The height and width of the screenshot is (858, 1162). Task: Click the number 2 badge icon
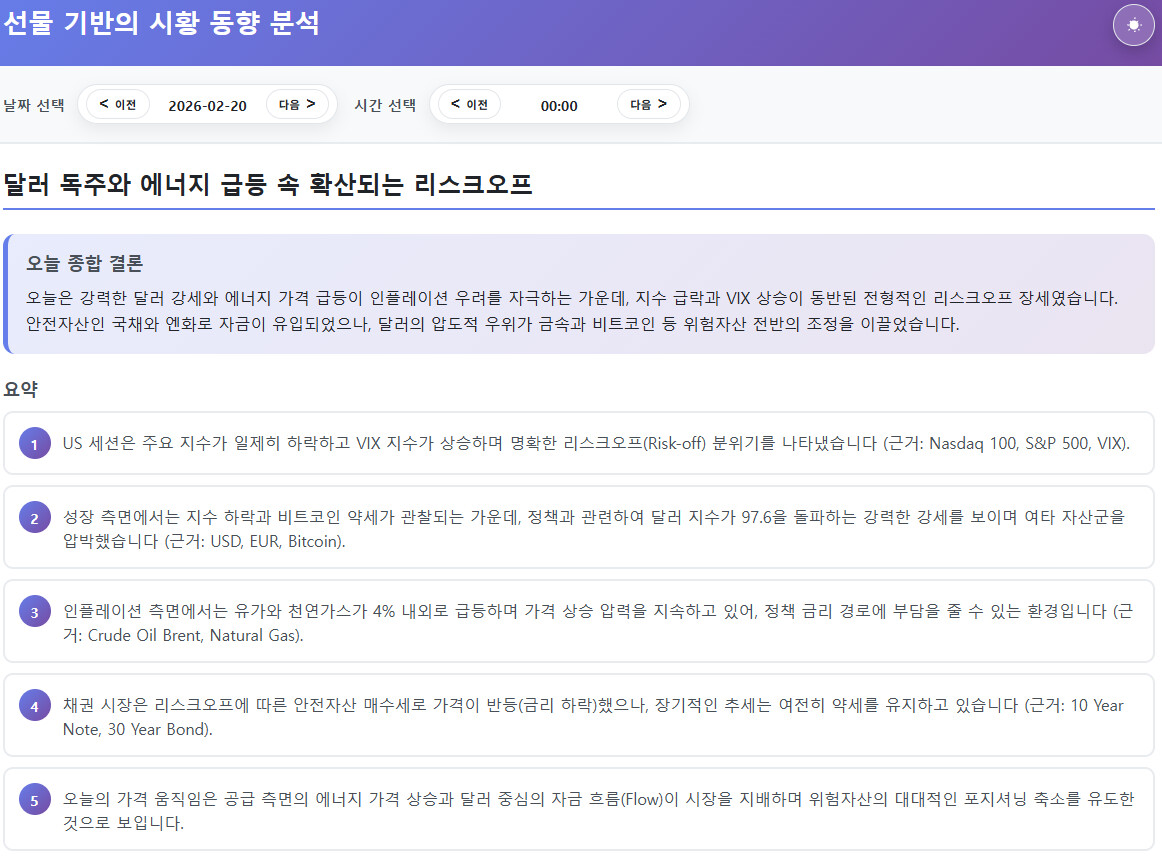pyautogui.click(x=34, y=518)
